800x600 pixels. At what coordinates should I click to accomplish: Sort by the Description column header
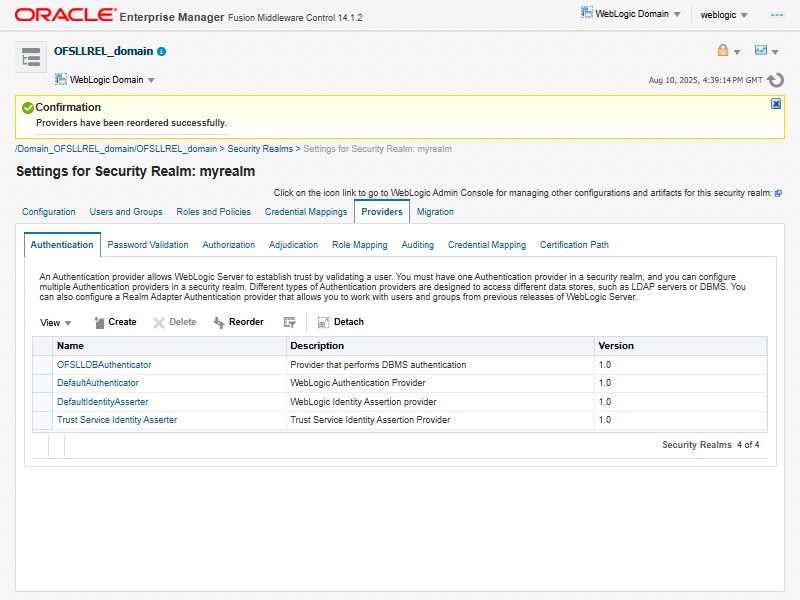click(440, 346)
